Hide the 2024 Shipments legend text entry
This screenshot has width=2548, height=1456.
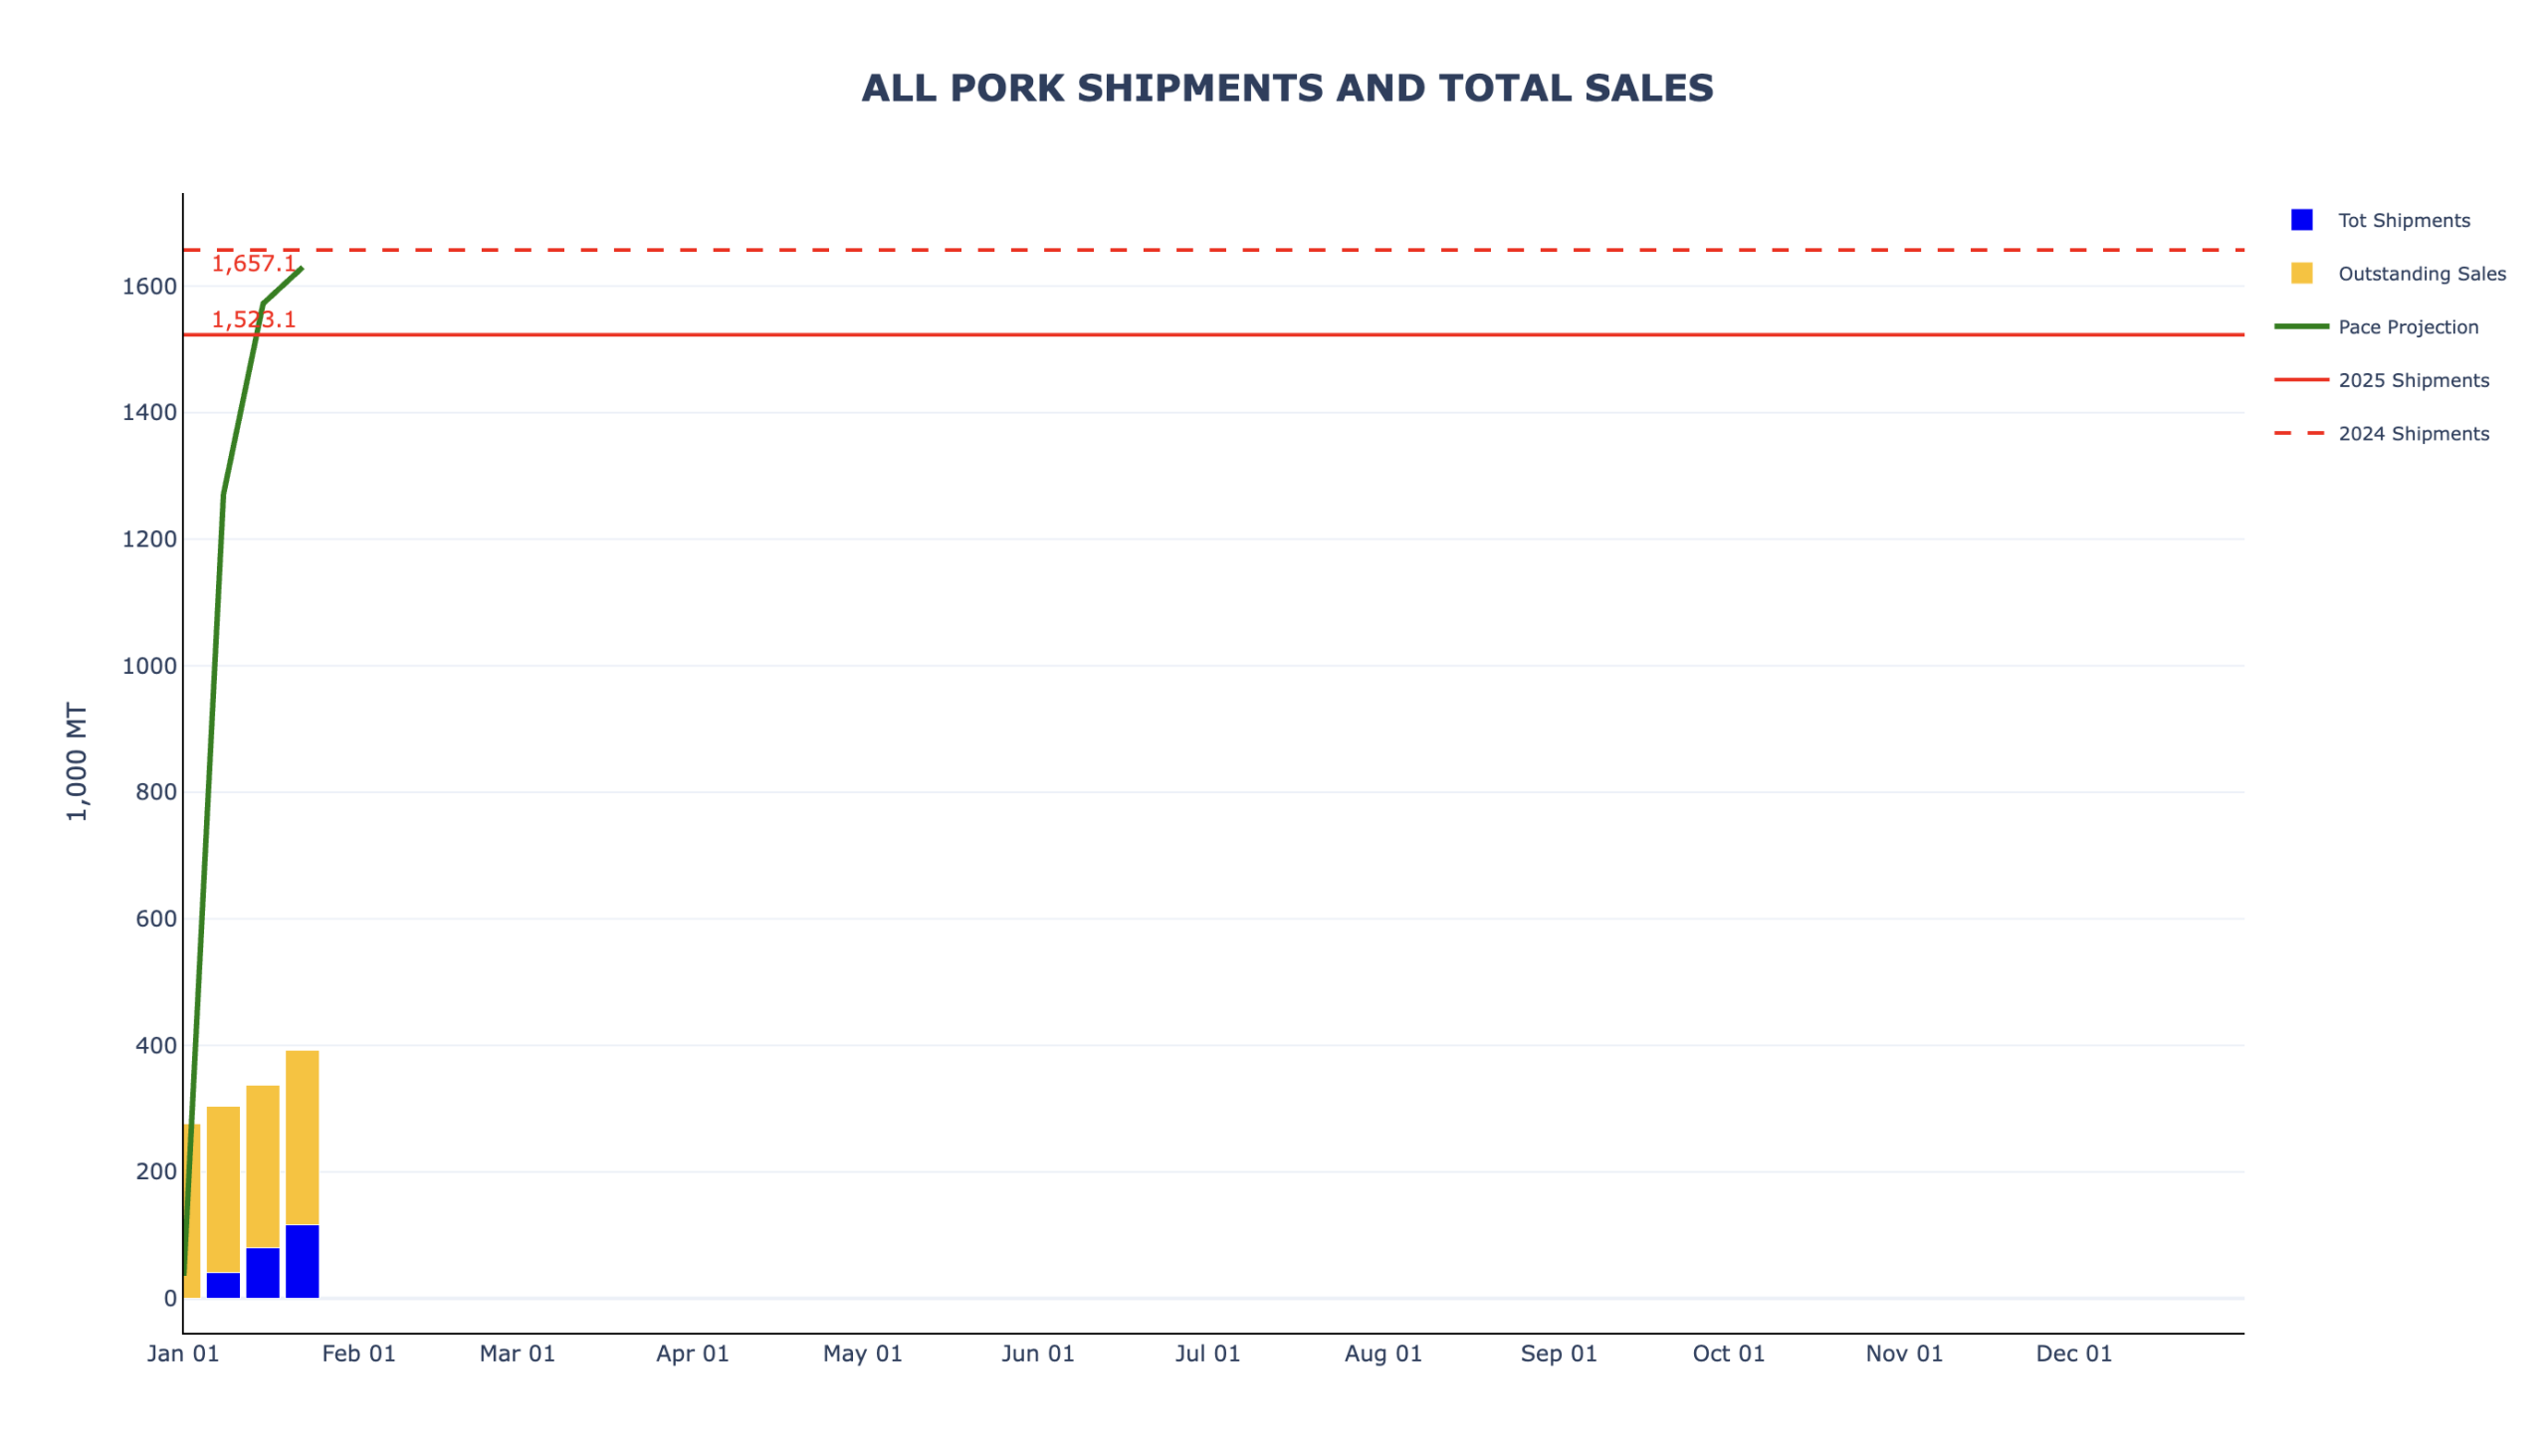[x=2413, y=434]
